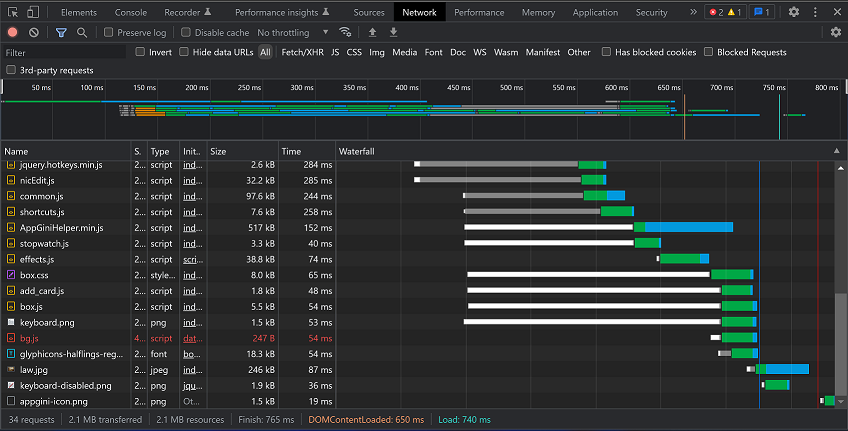Switch to the Sources tab

click(x=369, y=12)
